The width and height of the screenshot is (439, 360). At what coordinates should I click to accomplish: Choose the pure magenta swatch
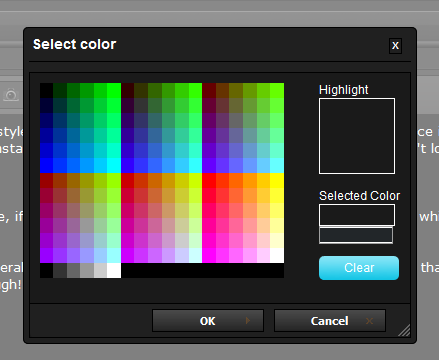click(x=209, y=255)
